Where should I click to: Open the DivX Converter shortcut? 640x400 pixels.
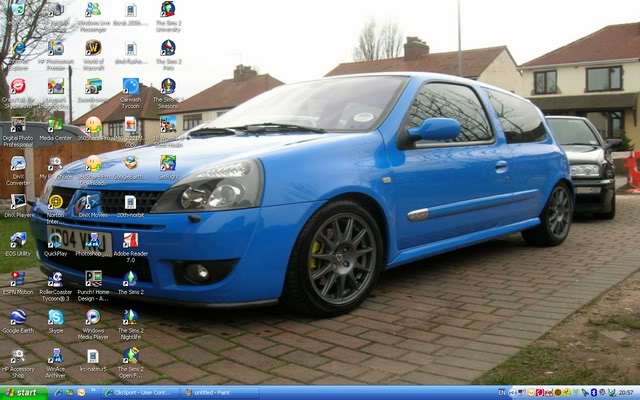tap(17, 164)
